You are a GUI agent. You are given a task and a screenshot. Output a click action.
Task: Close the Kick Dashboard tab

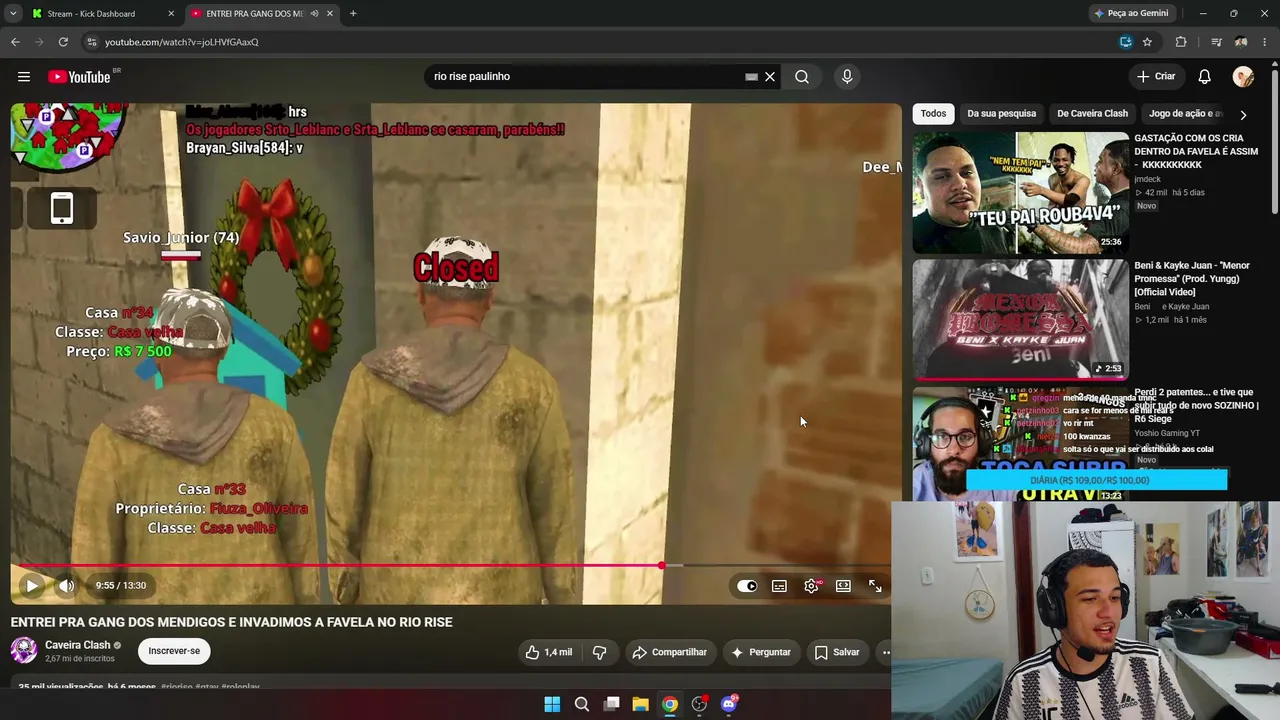(171, 14)
